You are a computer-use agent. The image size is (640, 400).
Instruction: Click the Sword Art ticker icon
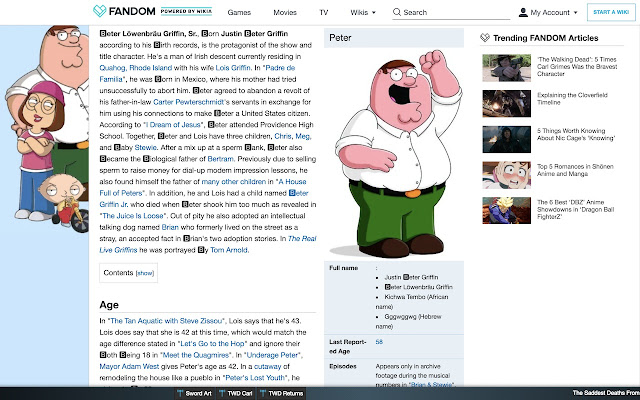(180, 393)
